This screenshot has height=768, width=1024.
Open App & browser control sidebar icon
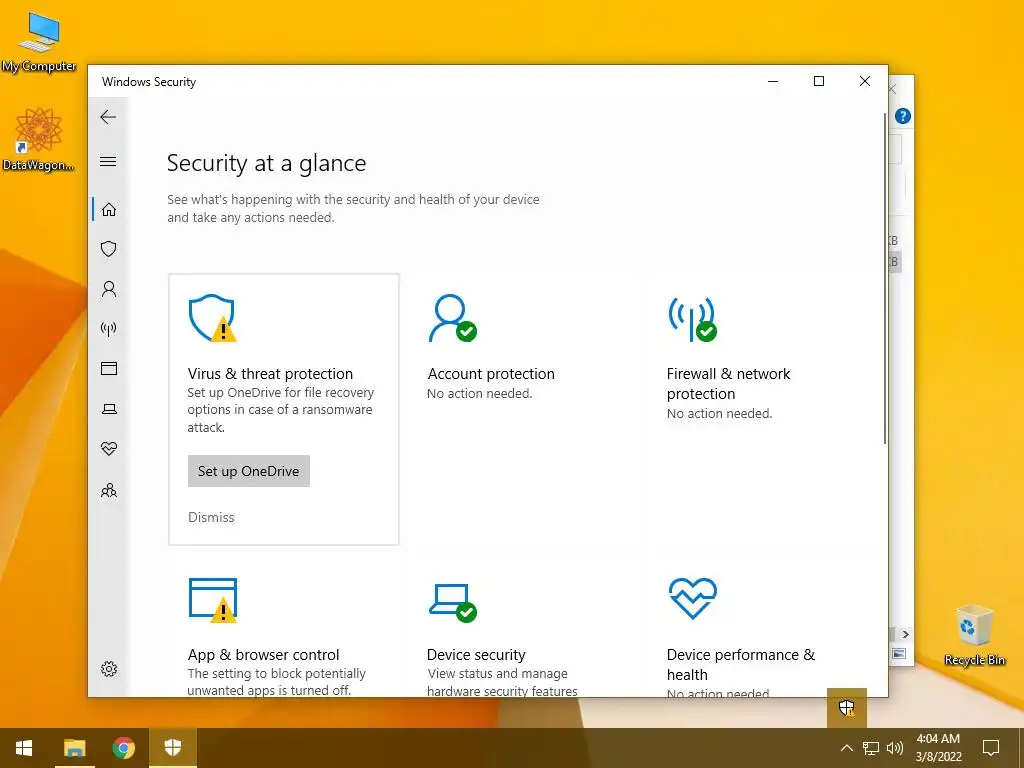coord(109,368)
